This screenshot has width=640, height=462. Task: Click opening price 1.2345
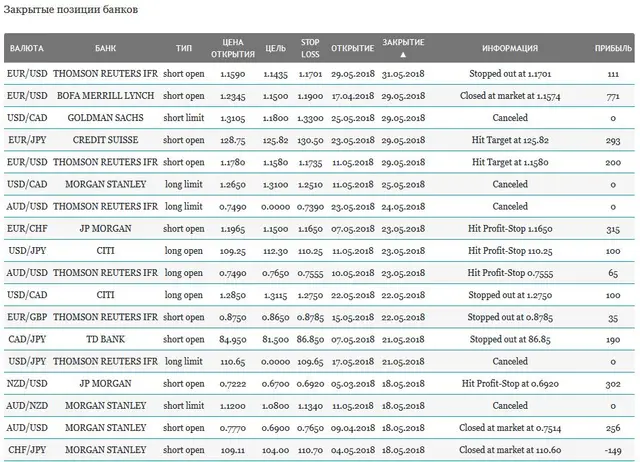[x=233, y=96]
